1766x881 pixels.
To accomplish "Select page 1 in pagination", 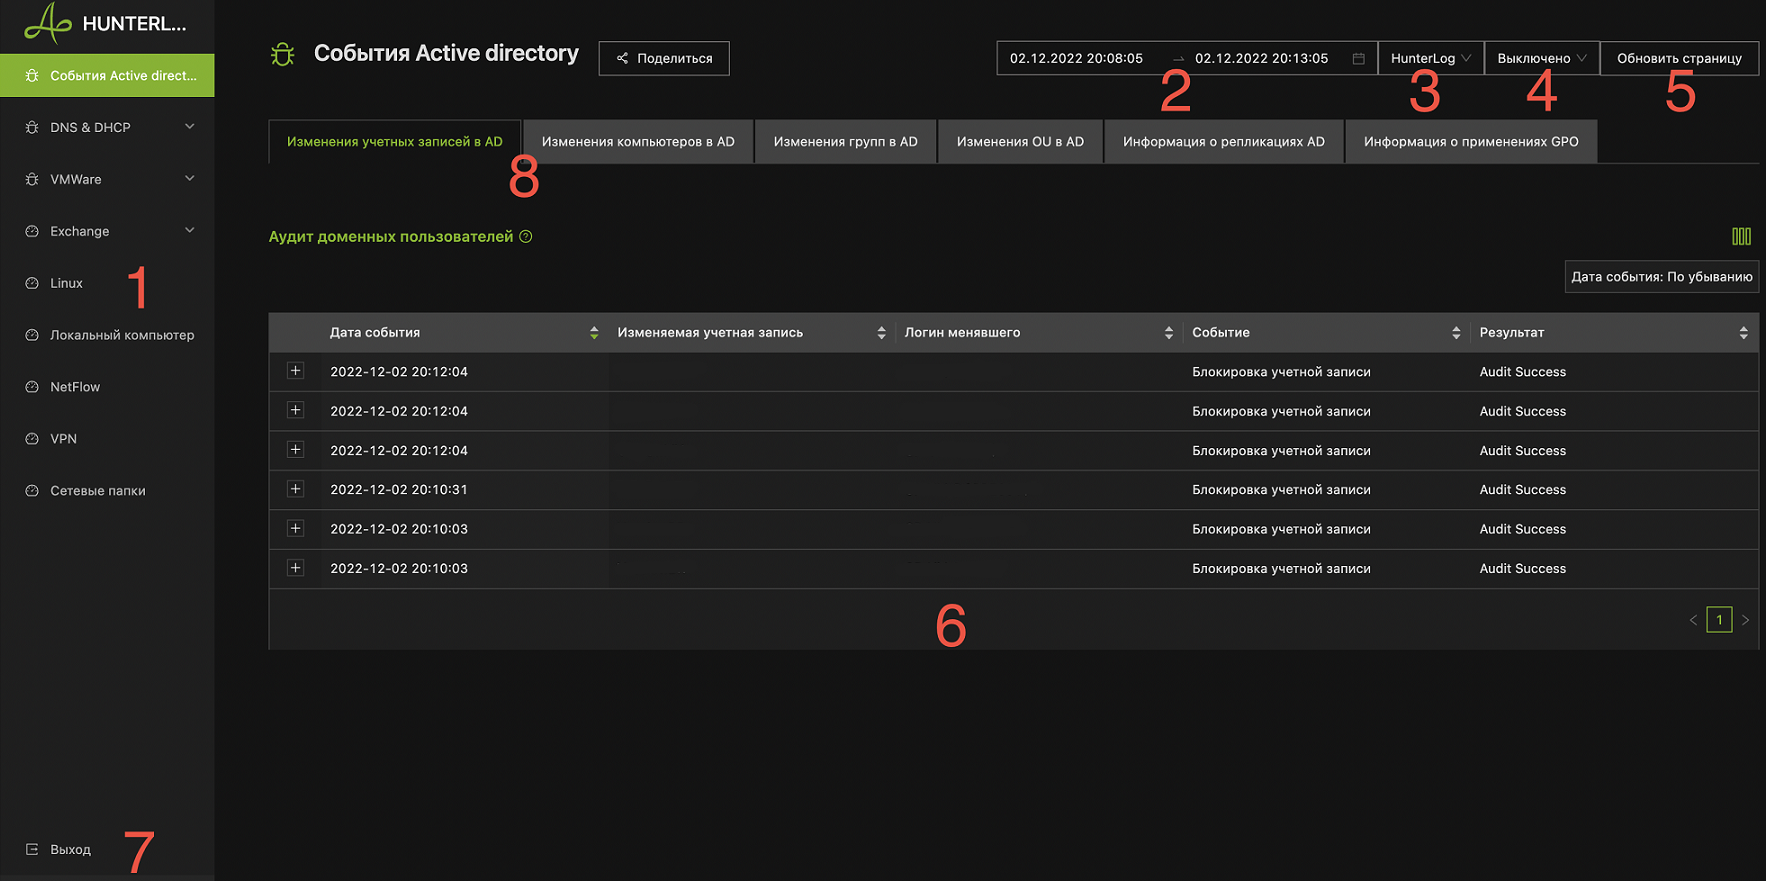I will (1719, 620).
